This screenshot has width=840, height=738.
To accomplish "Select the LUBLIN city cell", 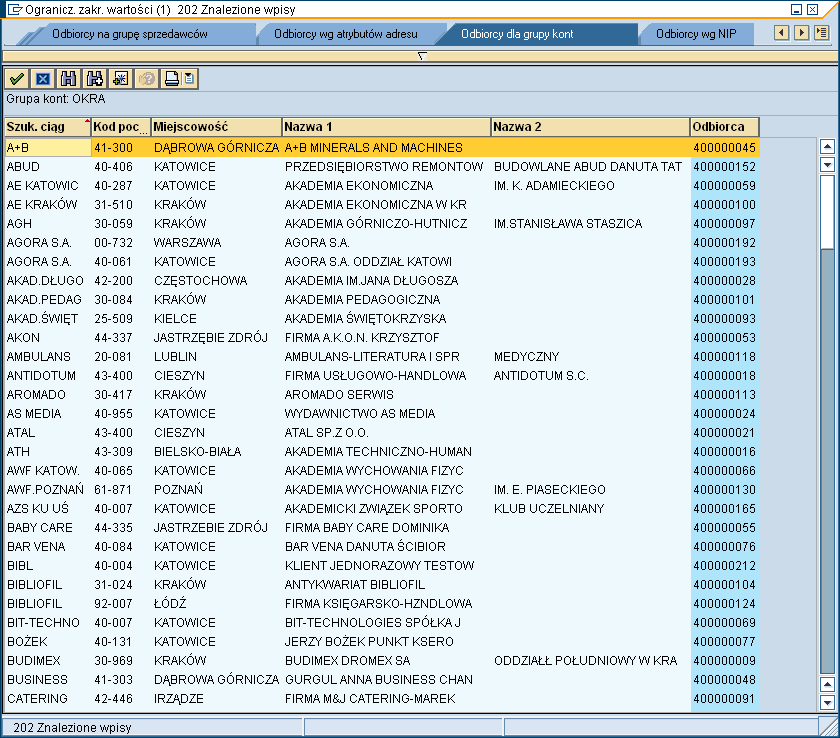I will [x=175, y=357].
